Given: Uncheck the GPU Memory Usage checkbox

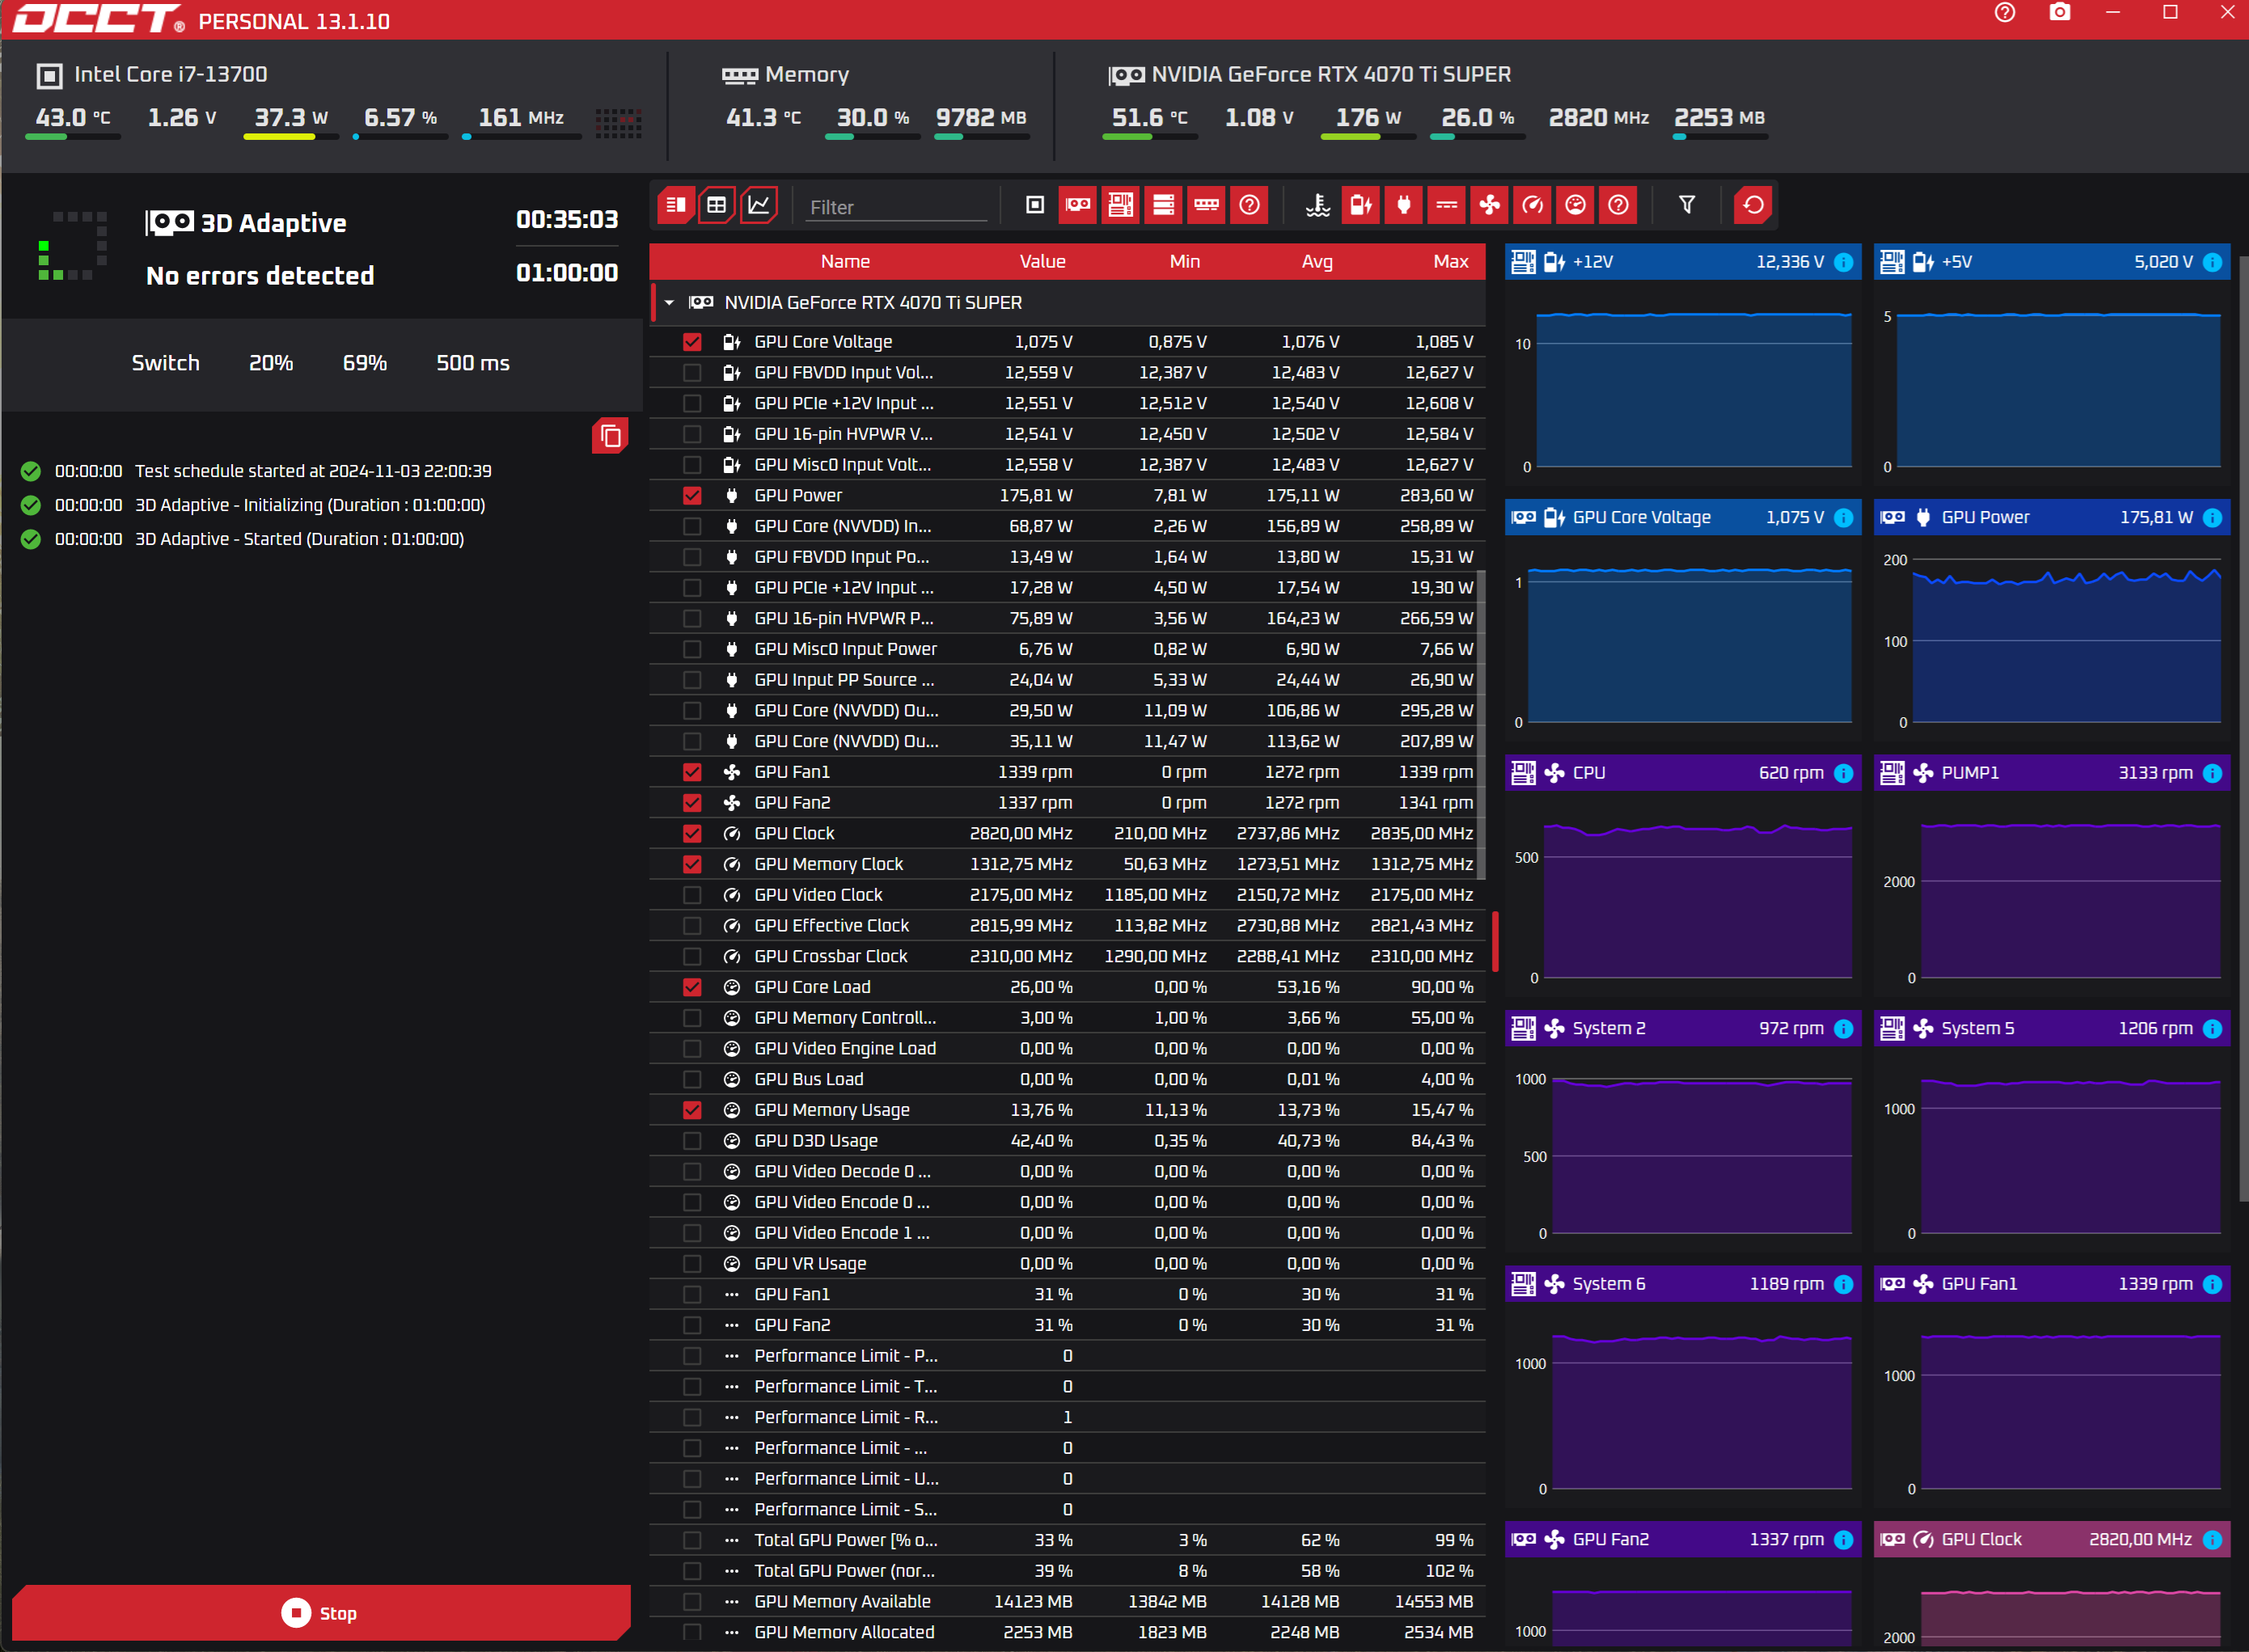Looking at the screenshot, I should 692,1110.
